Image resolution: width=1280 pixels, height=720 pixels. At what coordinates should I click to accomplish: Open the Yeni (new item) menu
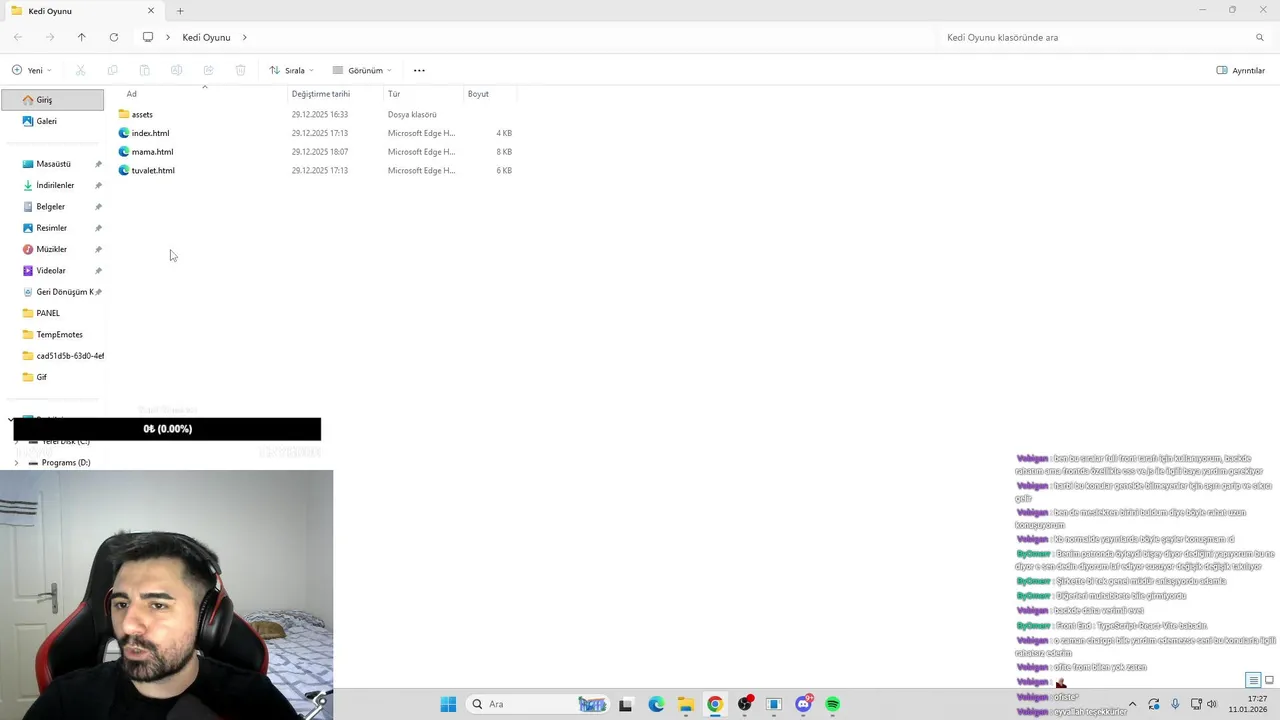point(31,70)
